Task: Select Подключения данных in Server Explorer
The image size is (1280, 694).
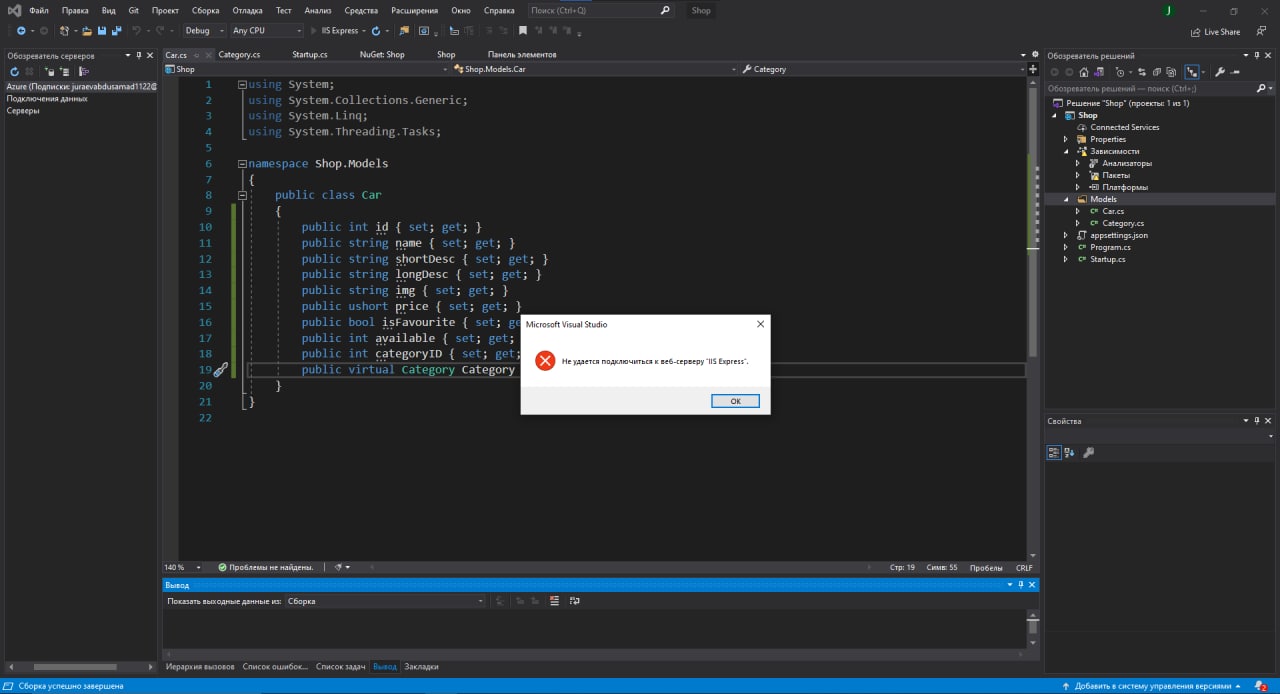Action: (47, 99)
